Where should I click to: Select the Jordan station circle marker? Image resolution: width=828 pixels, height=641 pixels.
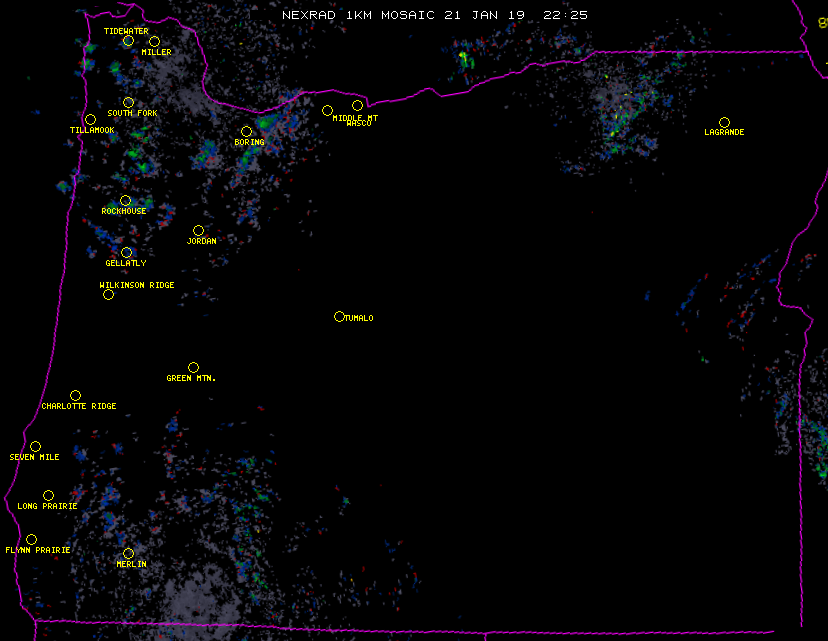(x=198, y=230)
